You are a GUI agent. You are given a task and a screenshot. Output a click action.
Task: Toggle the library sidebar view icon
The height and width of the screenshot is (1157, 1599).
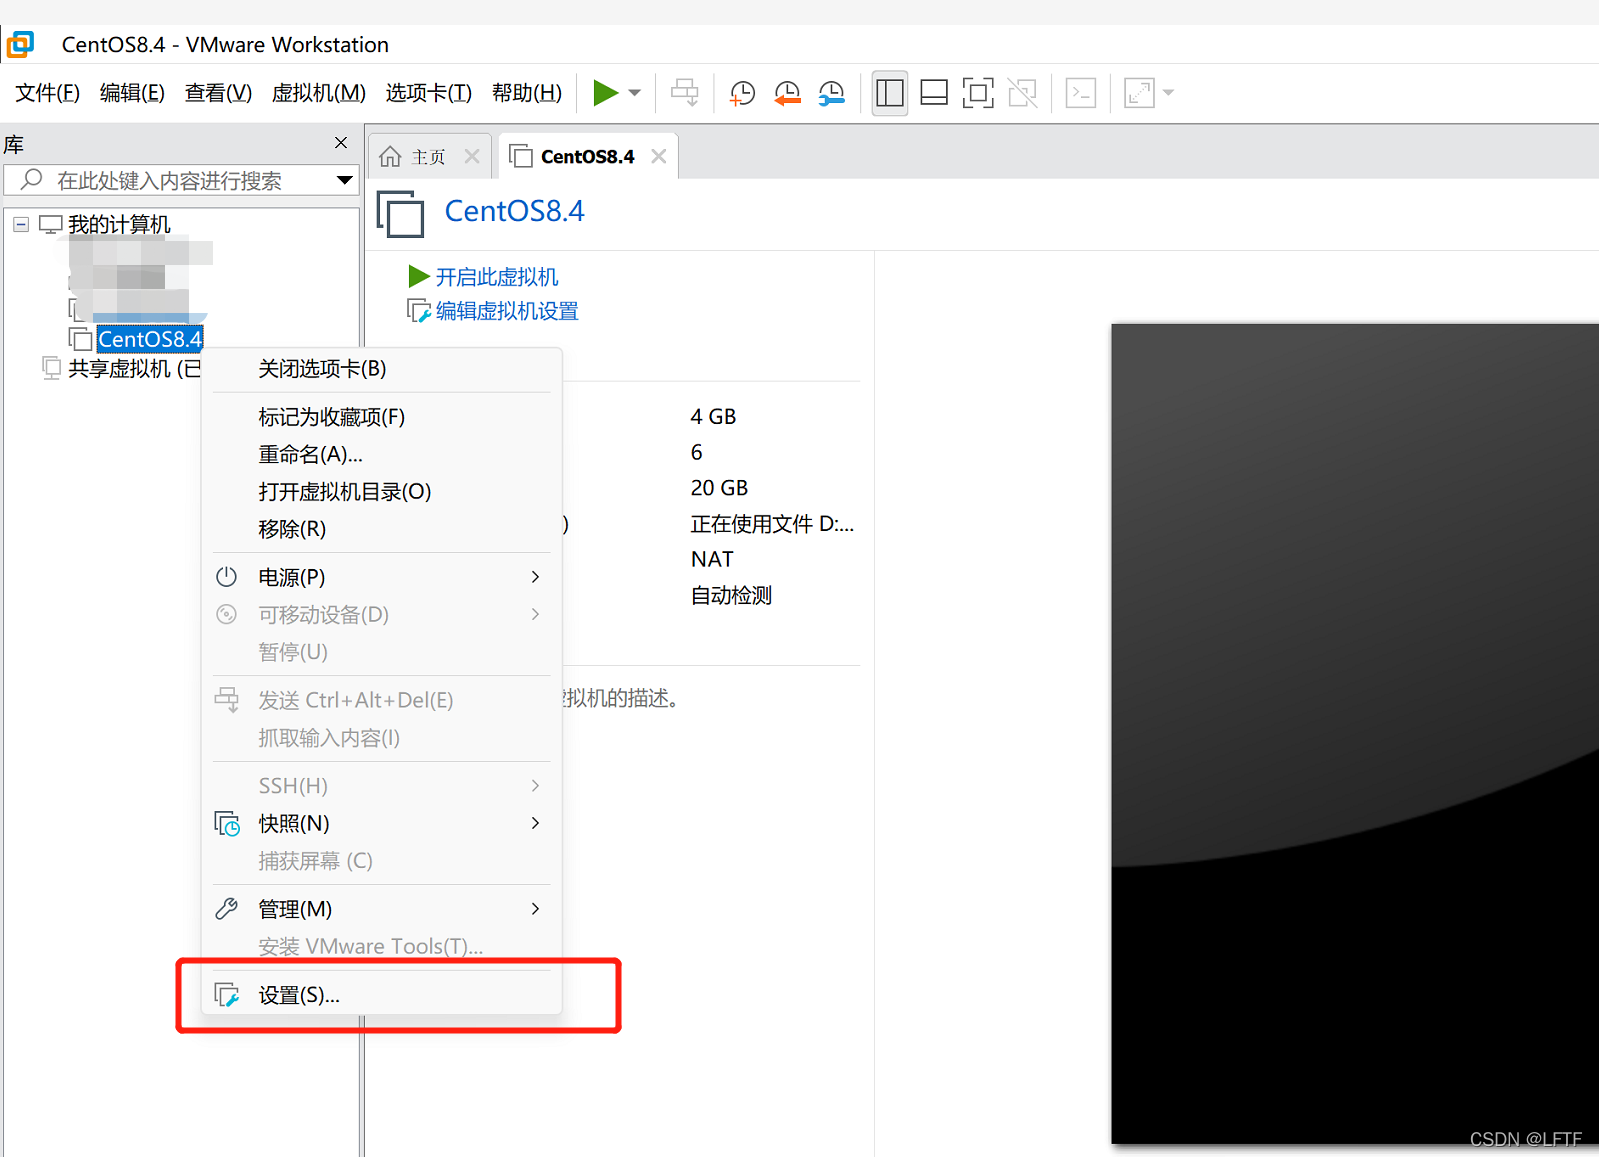[x=890, y=93]
